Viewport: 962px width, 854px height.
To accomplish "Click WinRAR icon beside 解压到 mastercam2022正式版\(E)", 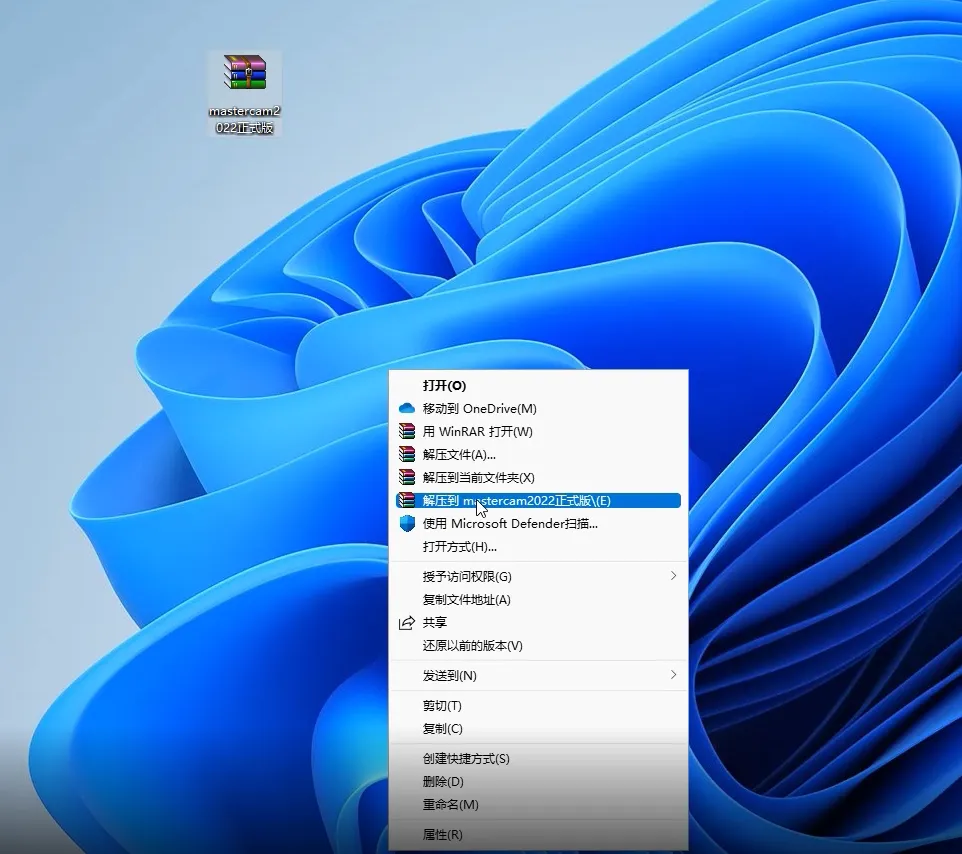I will click(407, 501).
